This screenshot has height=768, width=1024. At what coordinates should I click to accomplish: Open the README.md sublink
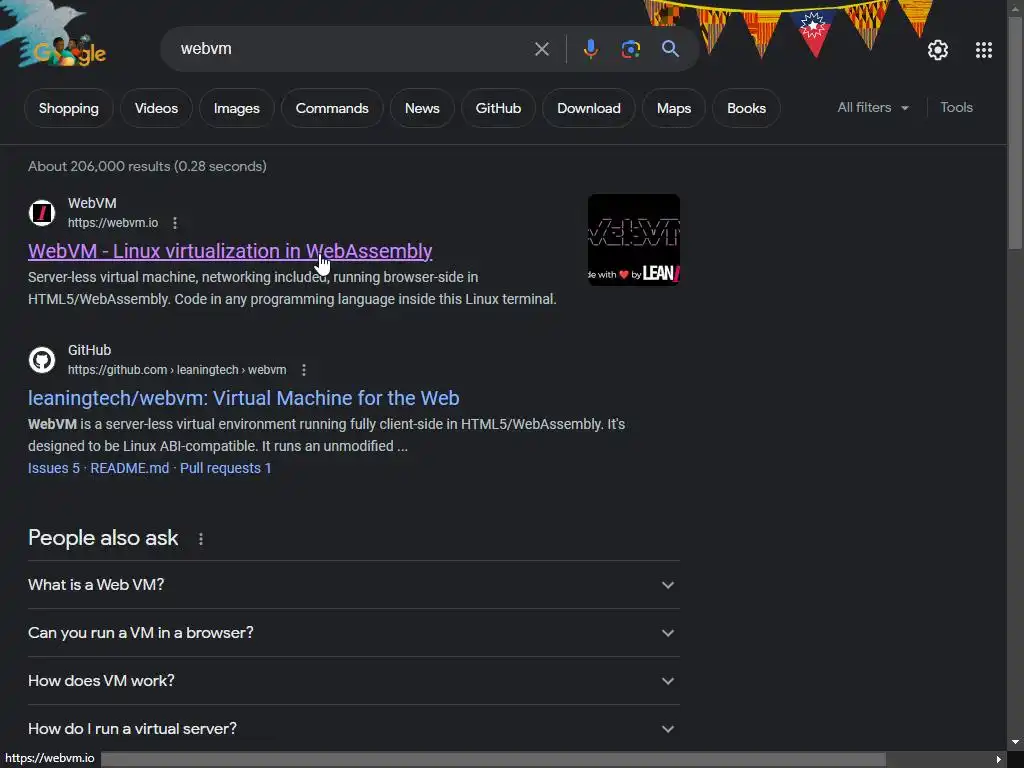click(x=129, y=468)
